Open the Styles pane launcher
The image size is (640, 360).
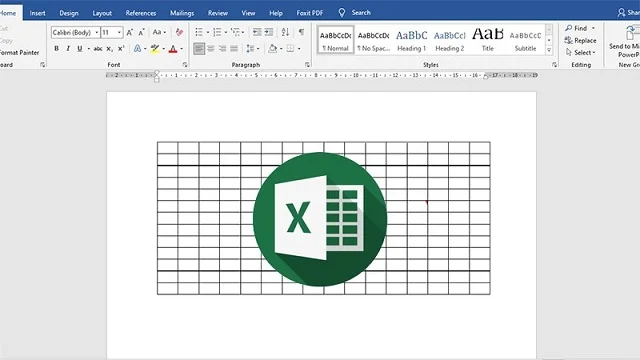[x=554, y=64]
